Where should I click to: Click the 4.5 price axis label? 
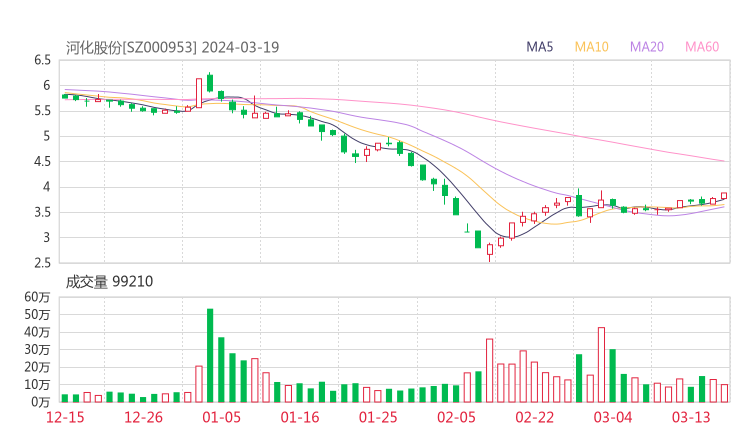[x=42, y=161]
